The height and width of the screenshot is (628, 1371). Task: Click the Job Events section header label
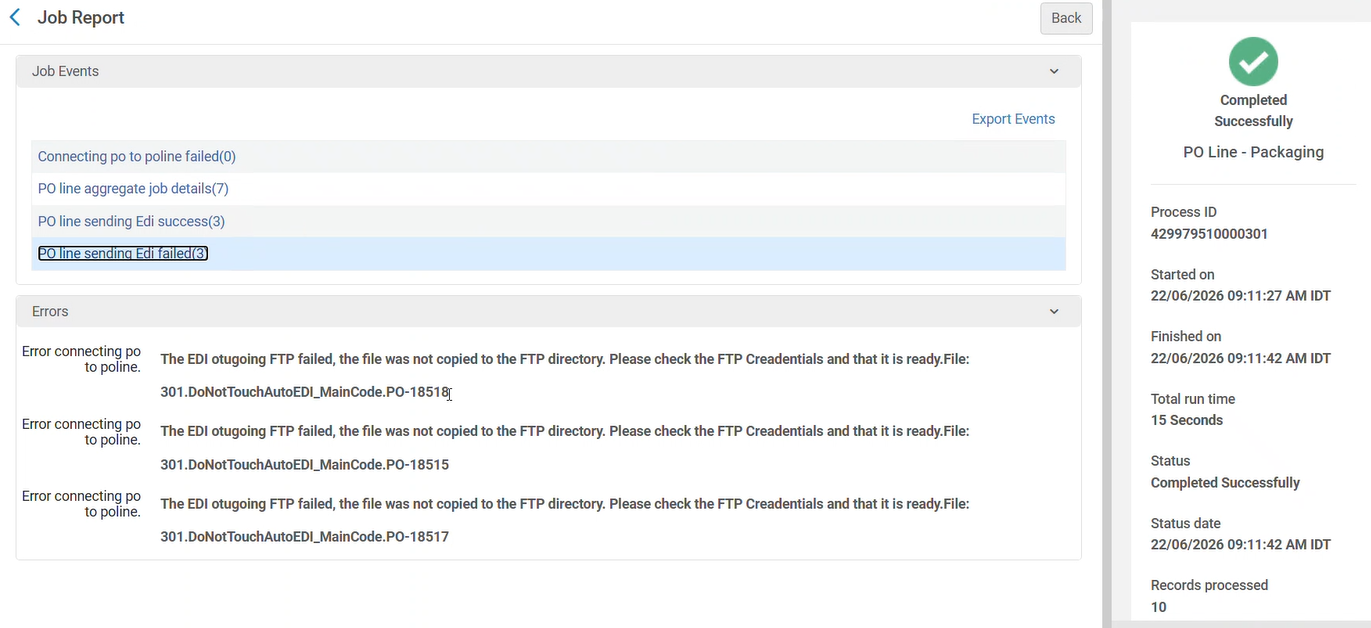[65, 71]
